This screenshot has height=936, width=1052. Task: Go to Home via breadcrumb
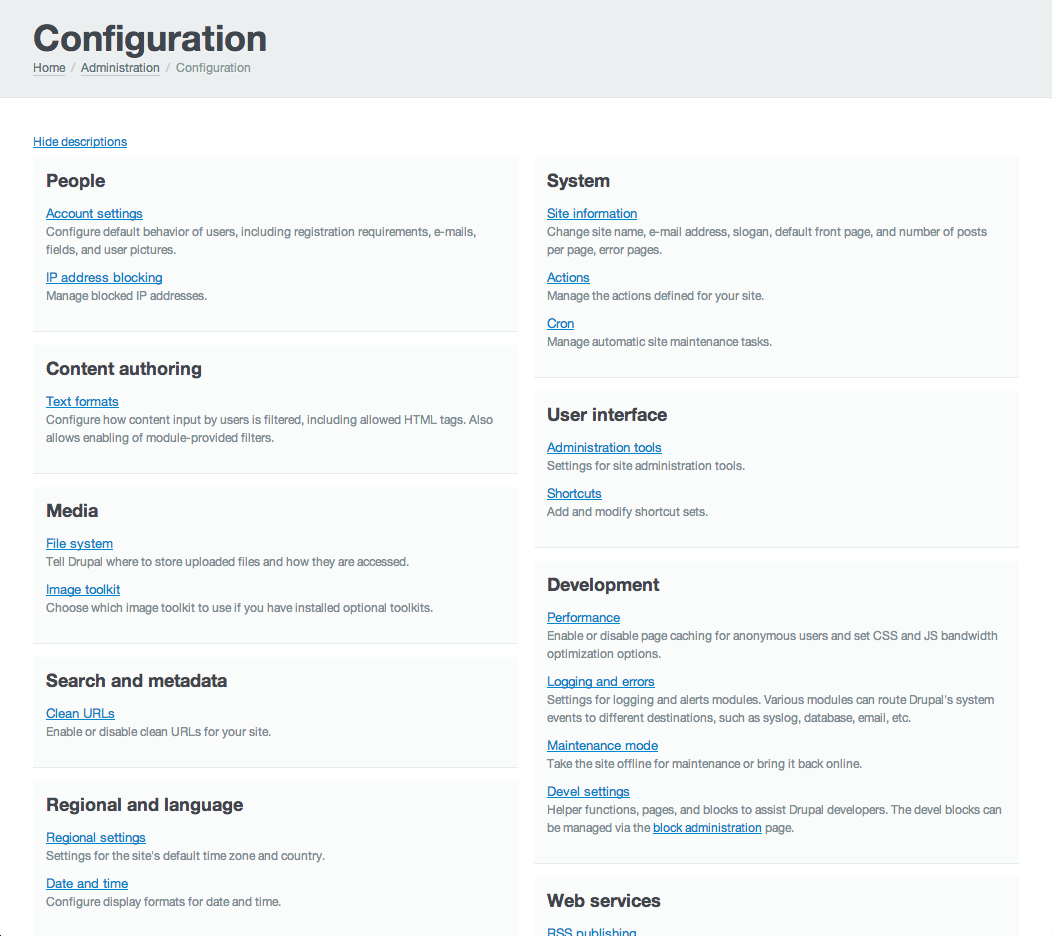click(x=49, y=68)
